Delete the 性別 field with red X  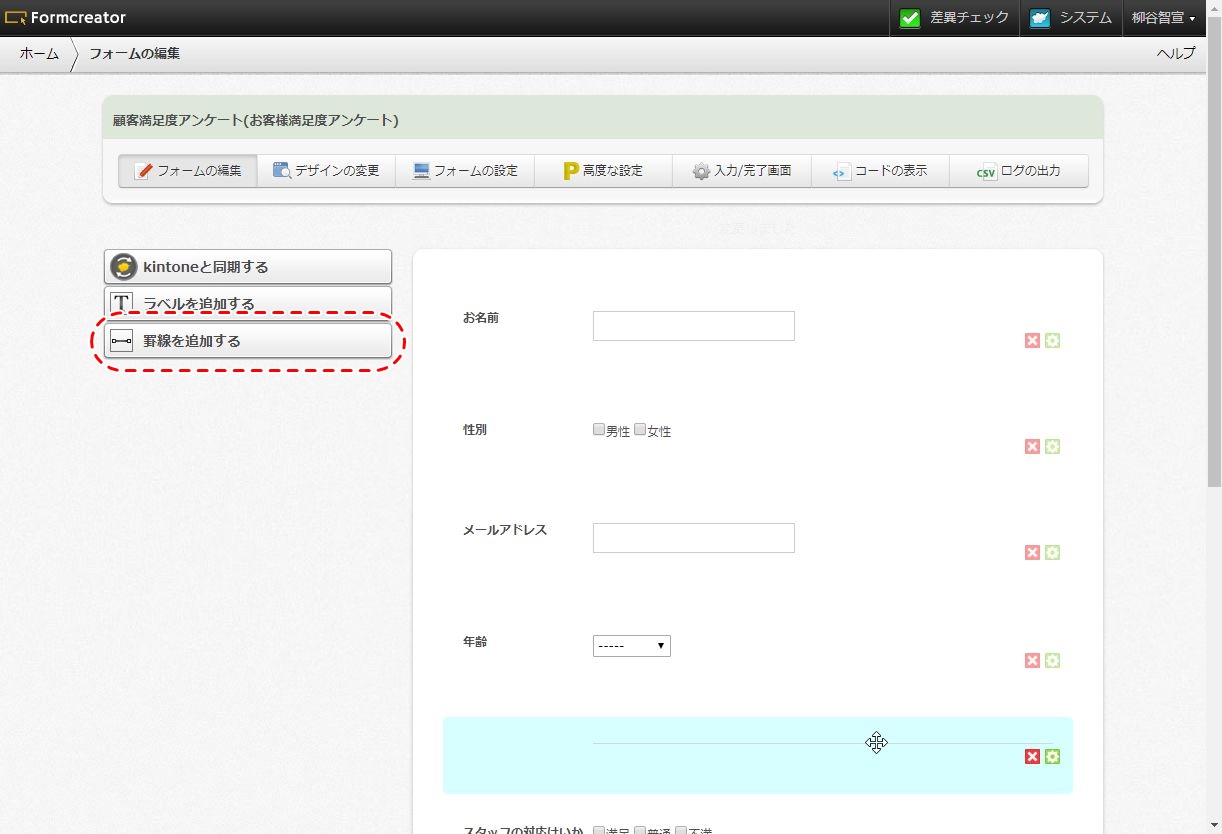[x=1032, y=446]
